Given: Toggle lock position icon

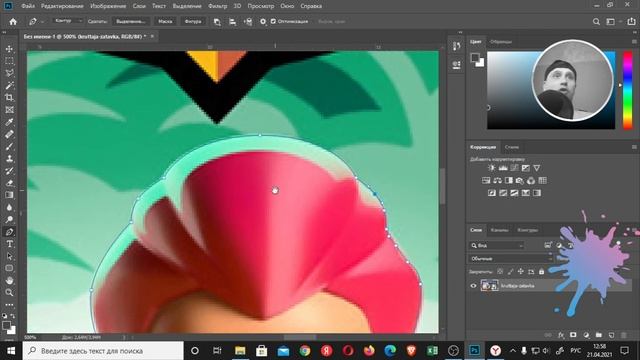Looking at the screenshot, I should coord(521,271).
